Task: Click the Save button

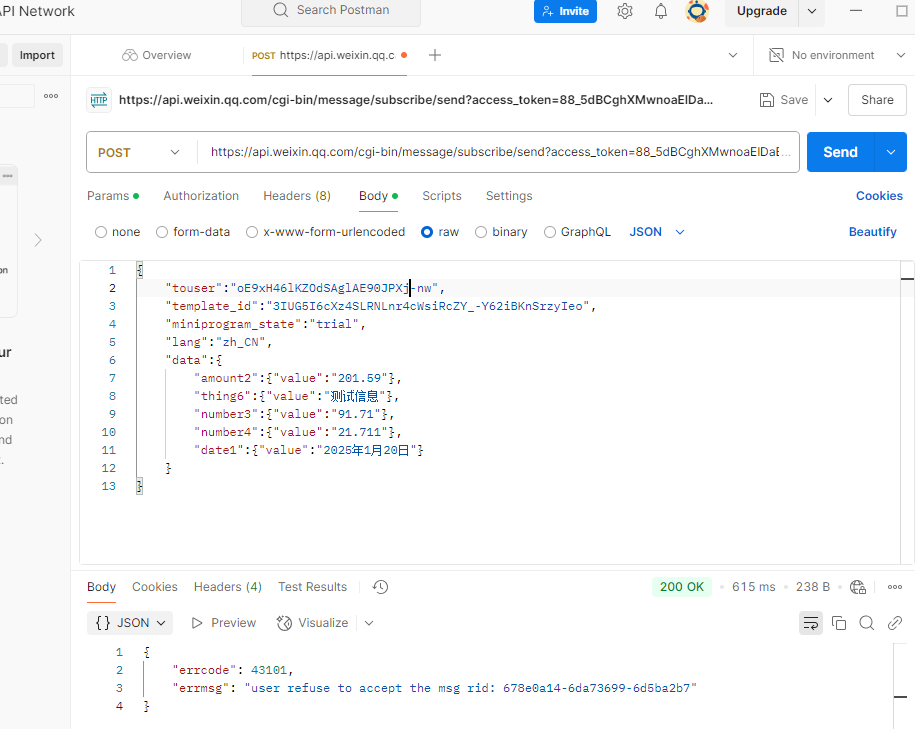Action: point(784,100)
